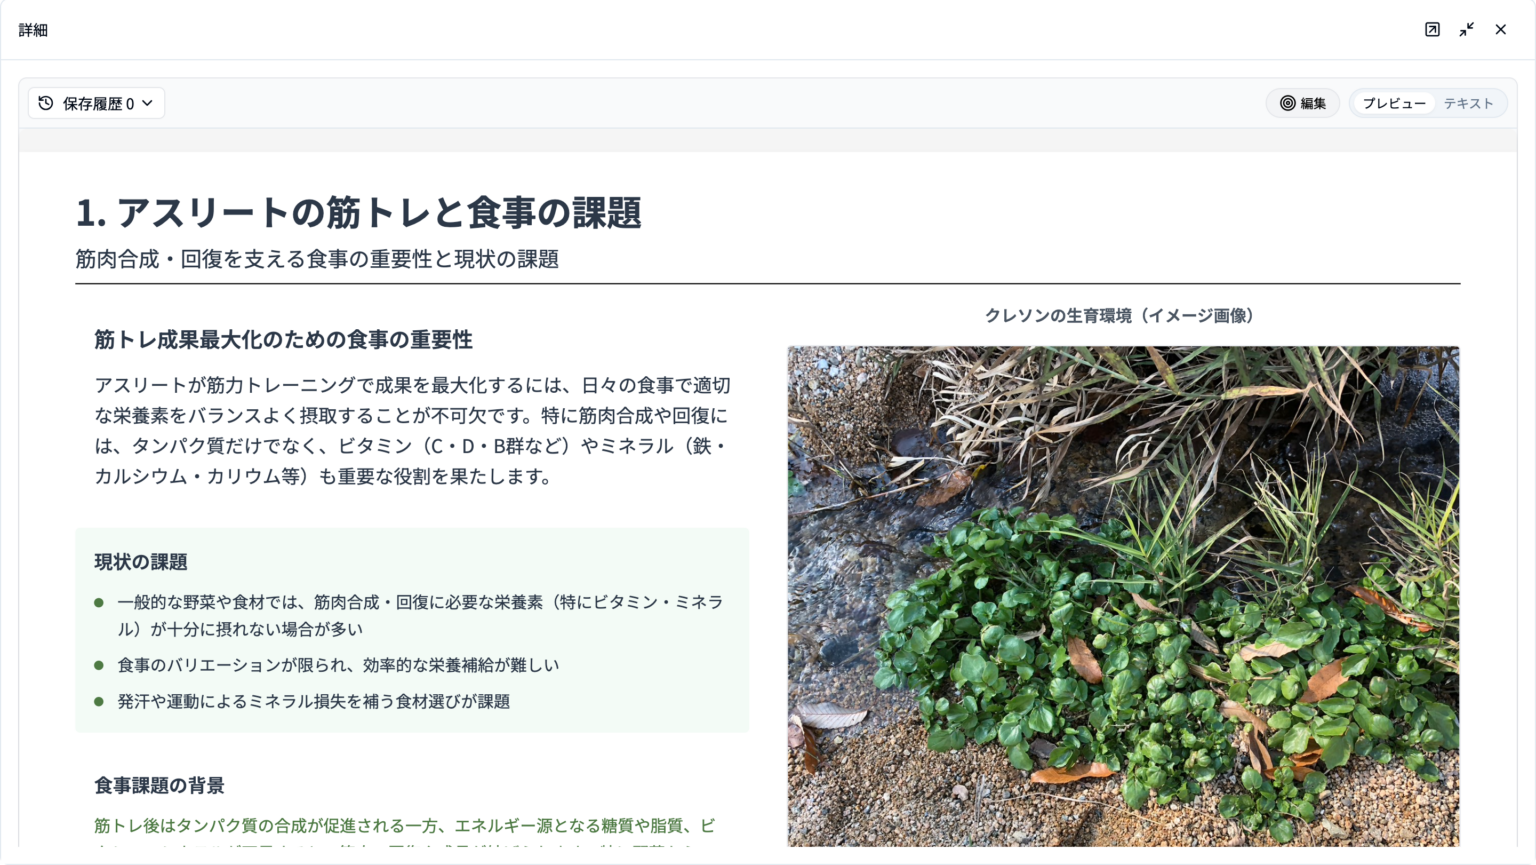The width and height of the screenshot is (1536, 865).
Task: Click the target icon beside 編集
Action: (x=1289, y=103)
